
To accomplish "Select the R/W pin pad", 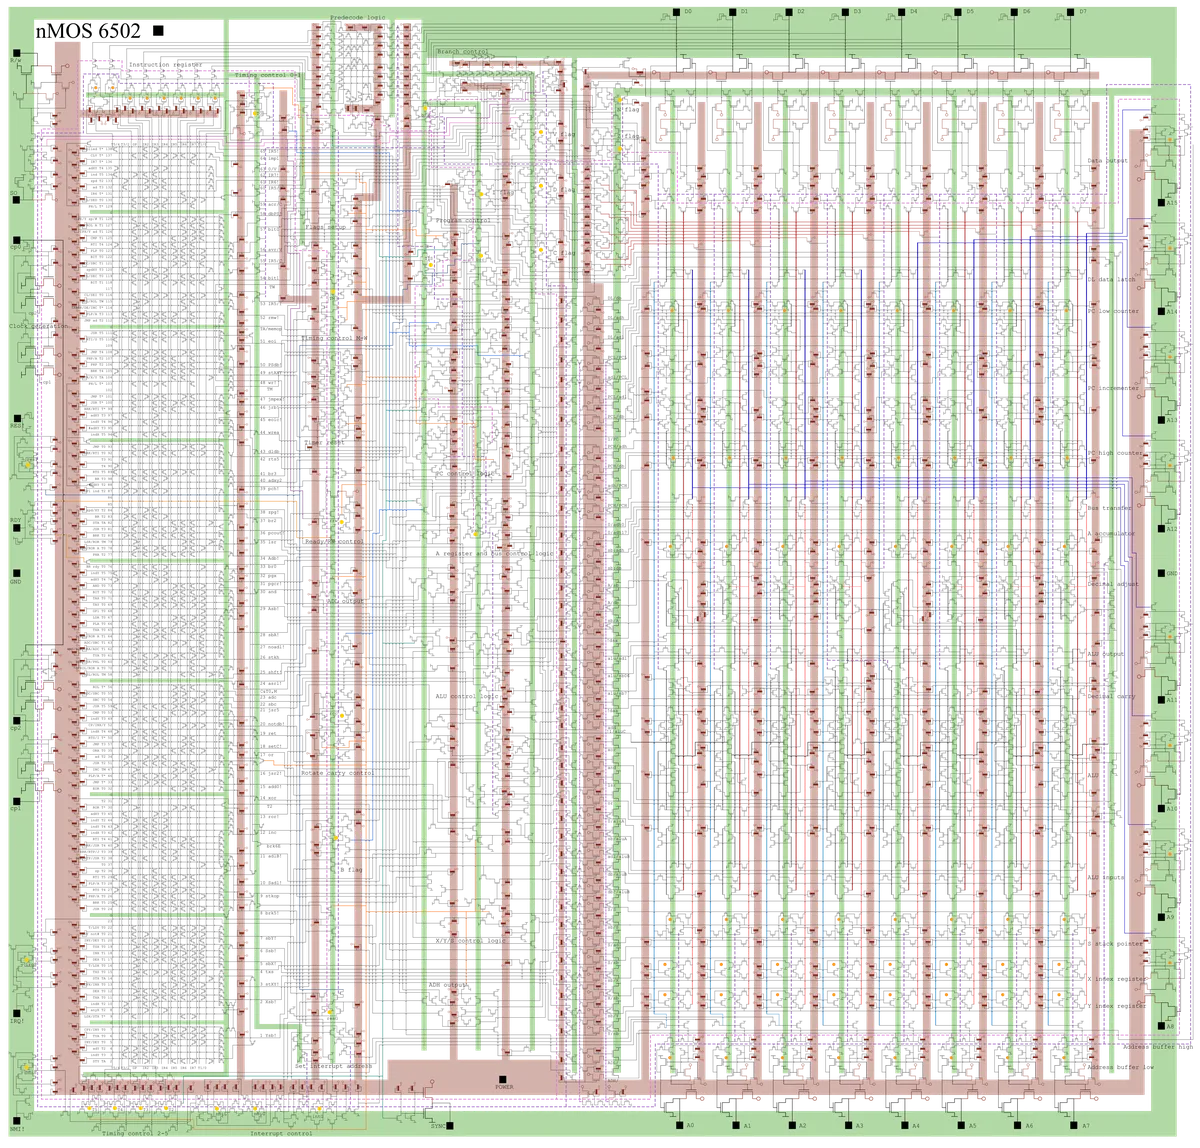I will (15, 51).
